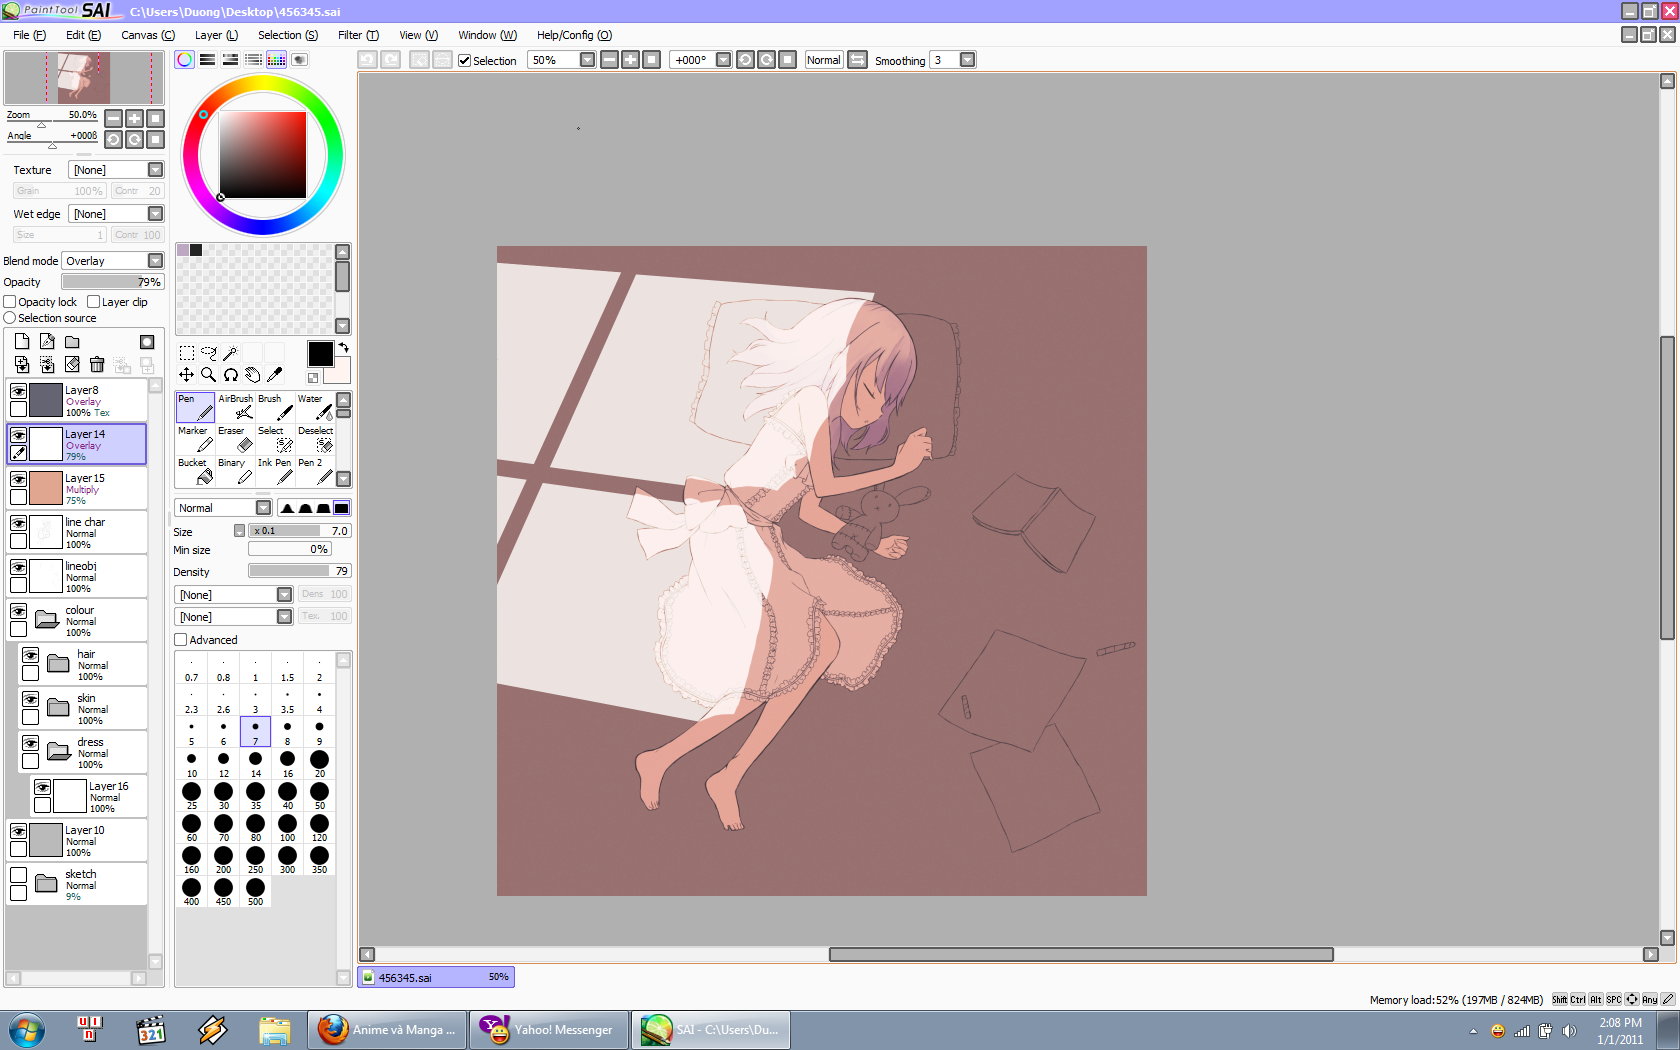Open the Filter menu
Viewport: 1680px width, 1050px height.
coord(358,35)
